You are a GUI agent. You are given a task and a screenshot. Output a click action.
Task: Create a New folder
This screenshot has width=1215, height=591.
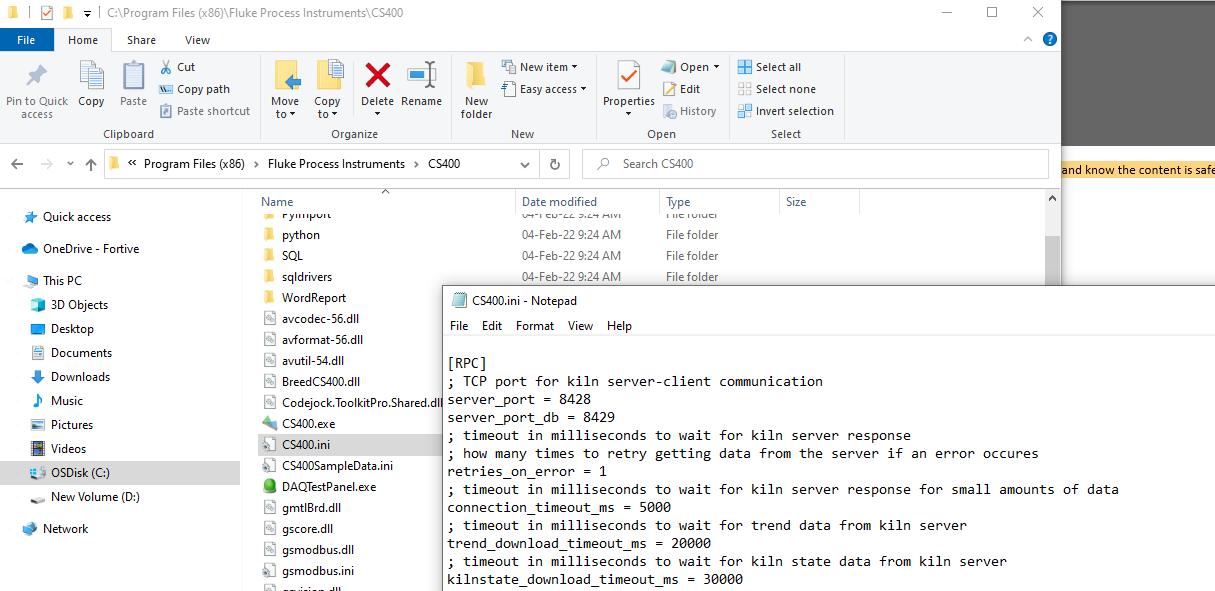point(476,90)
